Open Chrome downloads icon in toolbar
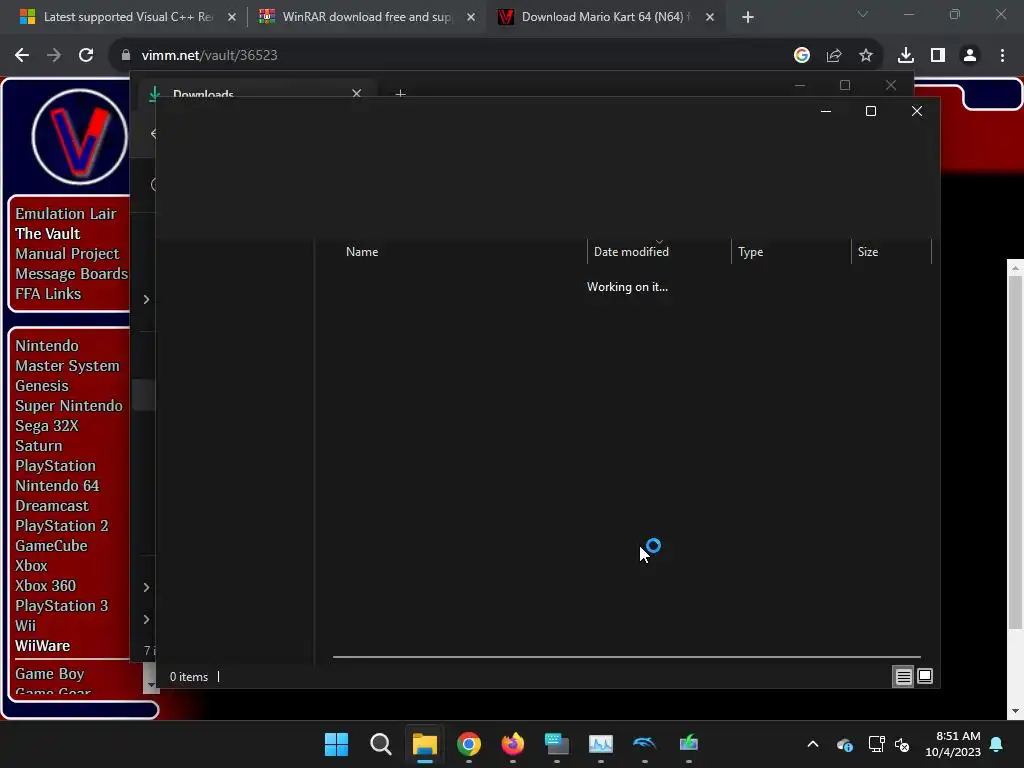Viewport: 1024px width, 768px height. (x=905, y=56)
